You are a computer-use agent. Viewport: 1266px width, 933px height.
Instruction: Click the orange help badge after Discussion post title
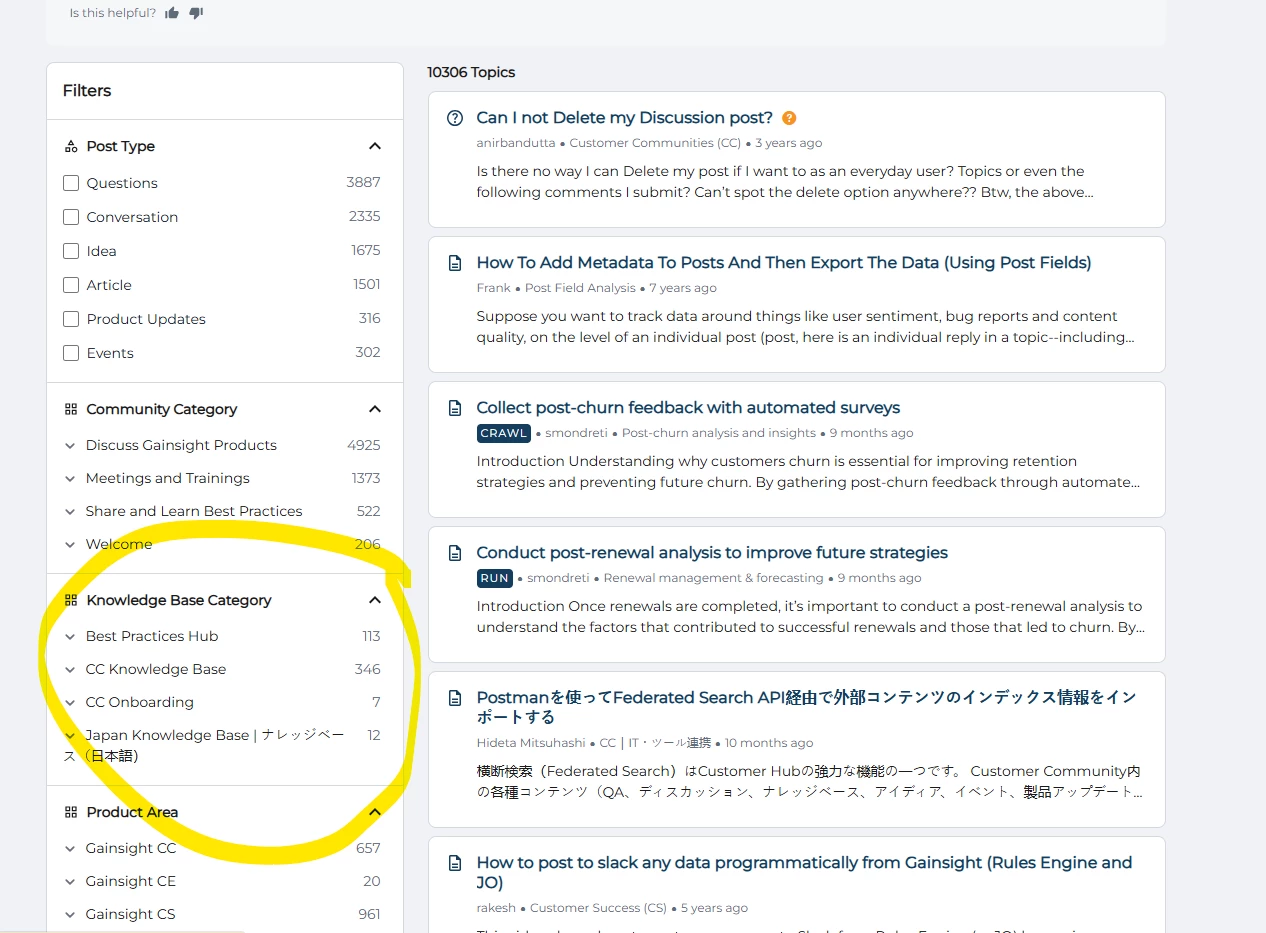789,118
